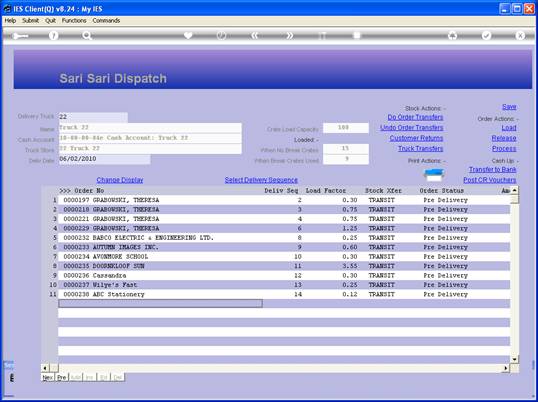Click the checkmark confirm icon in toolbar
This screenshot has width=538, height=402.
point(486,35)
